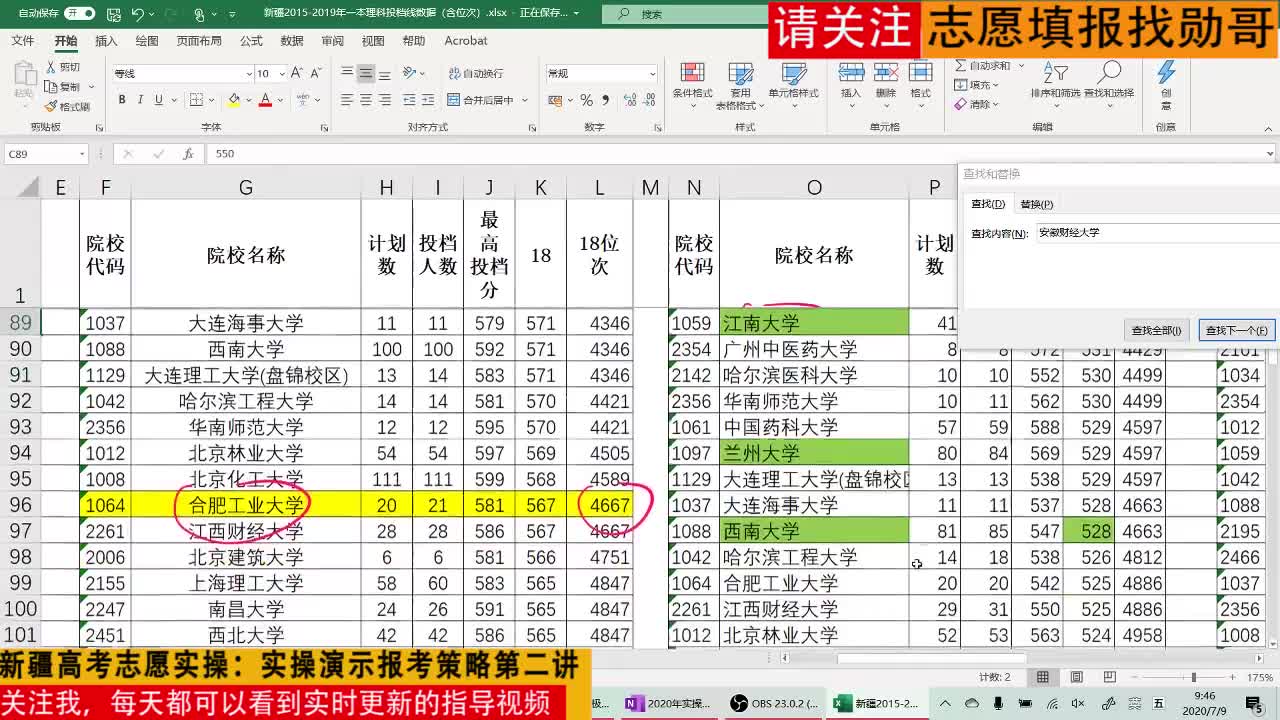Switch to the 数据 ribbon tab
1280x720 pixels.
[x=292, y=41]
